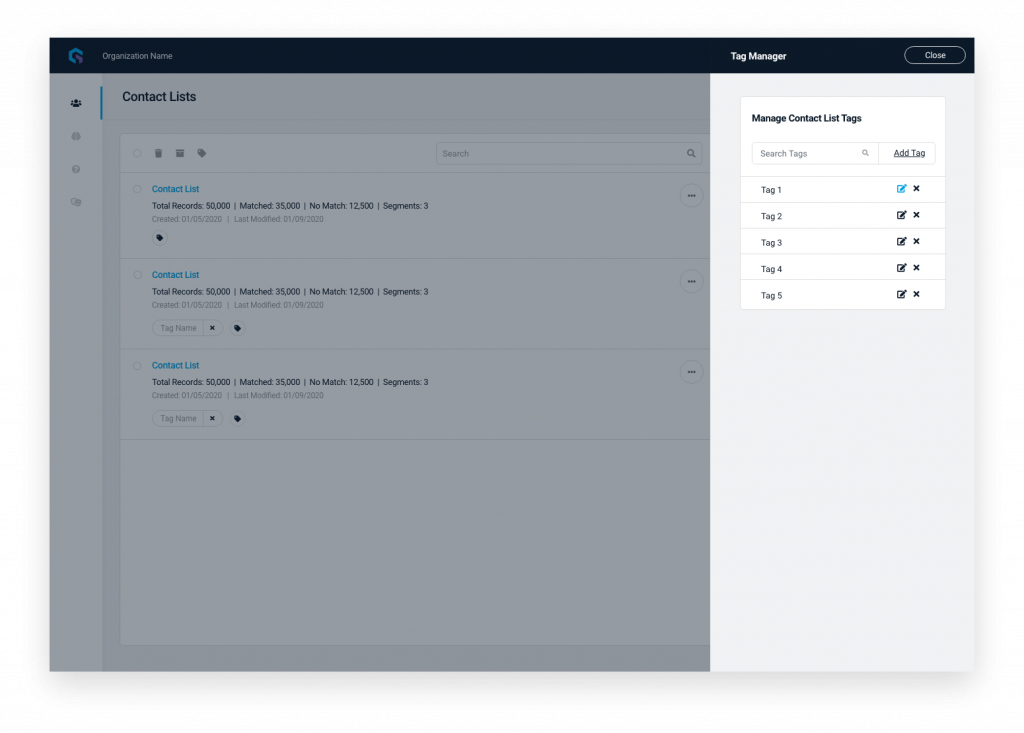Open the ellipsis menu for first Contact List
Image resolution: width=1024 pixels, height=733 pixels.
(x=691, y=196)
